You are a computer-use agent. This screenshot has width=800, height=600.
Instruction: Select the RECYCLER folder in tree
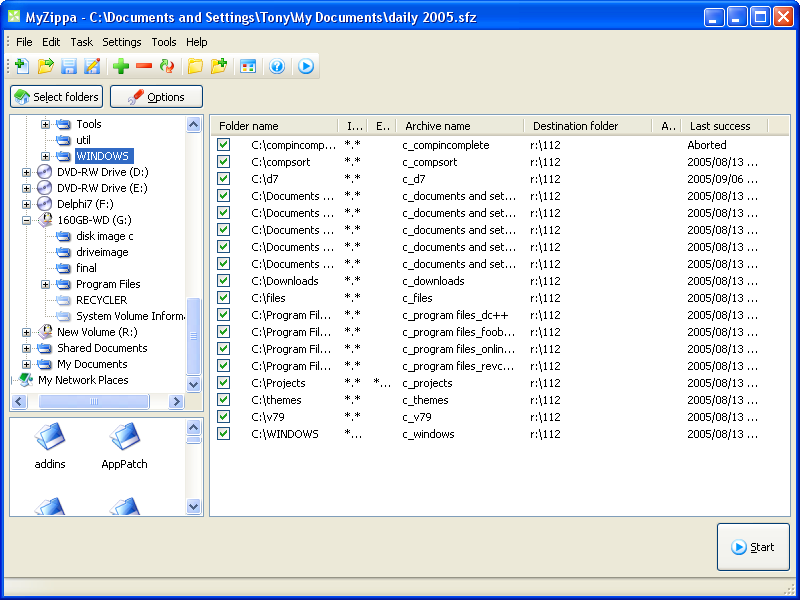(x=102, y=300)
